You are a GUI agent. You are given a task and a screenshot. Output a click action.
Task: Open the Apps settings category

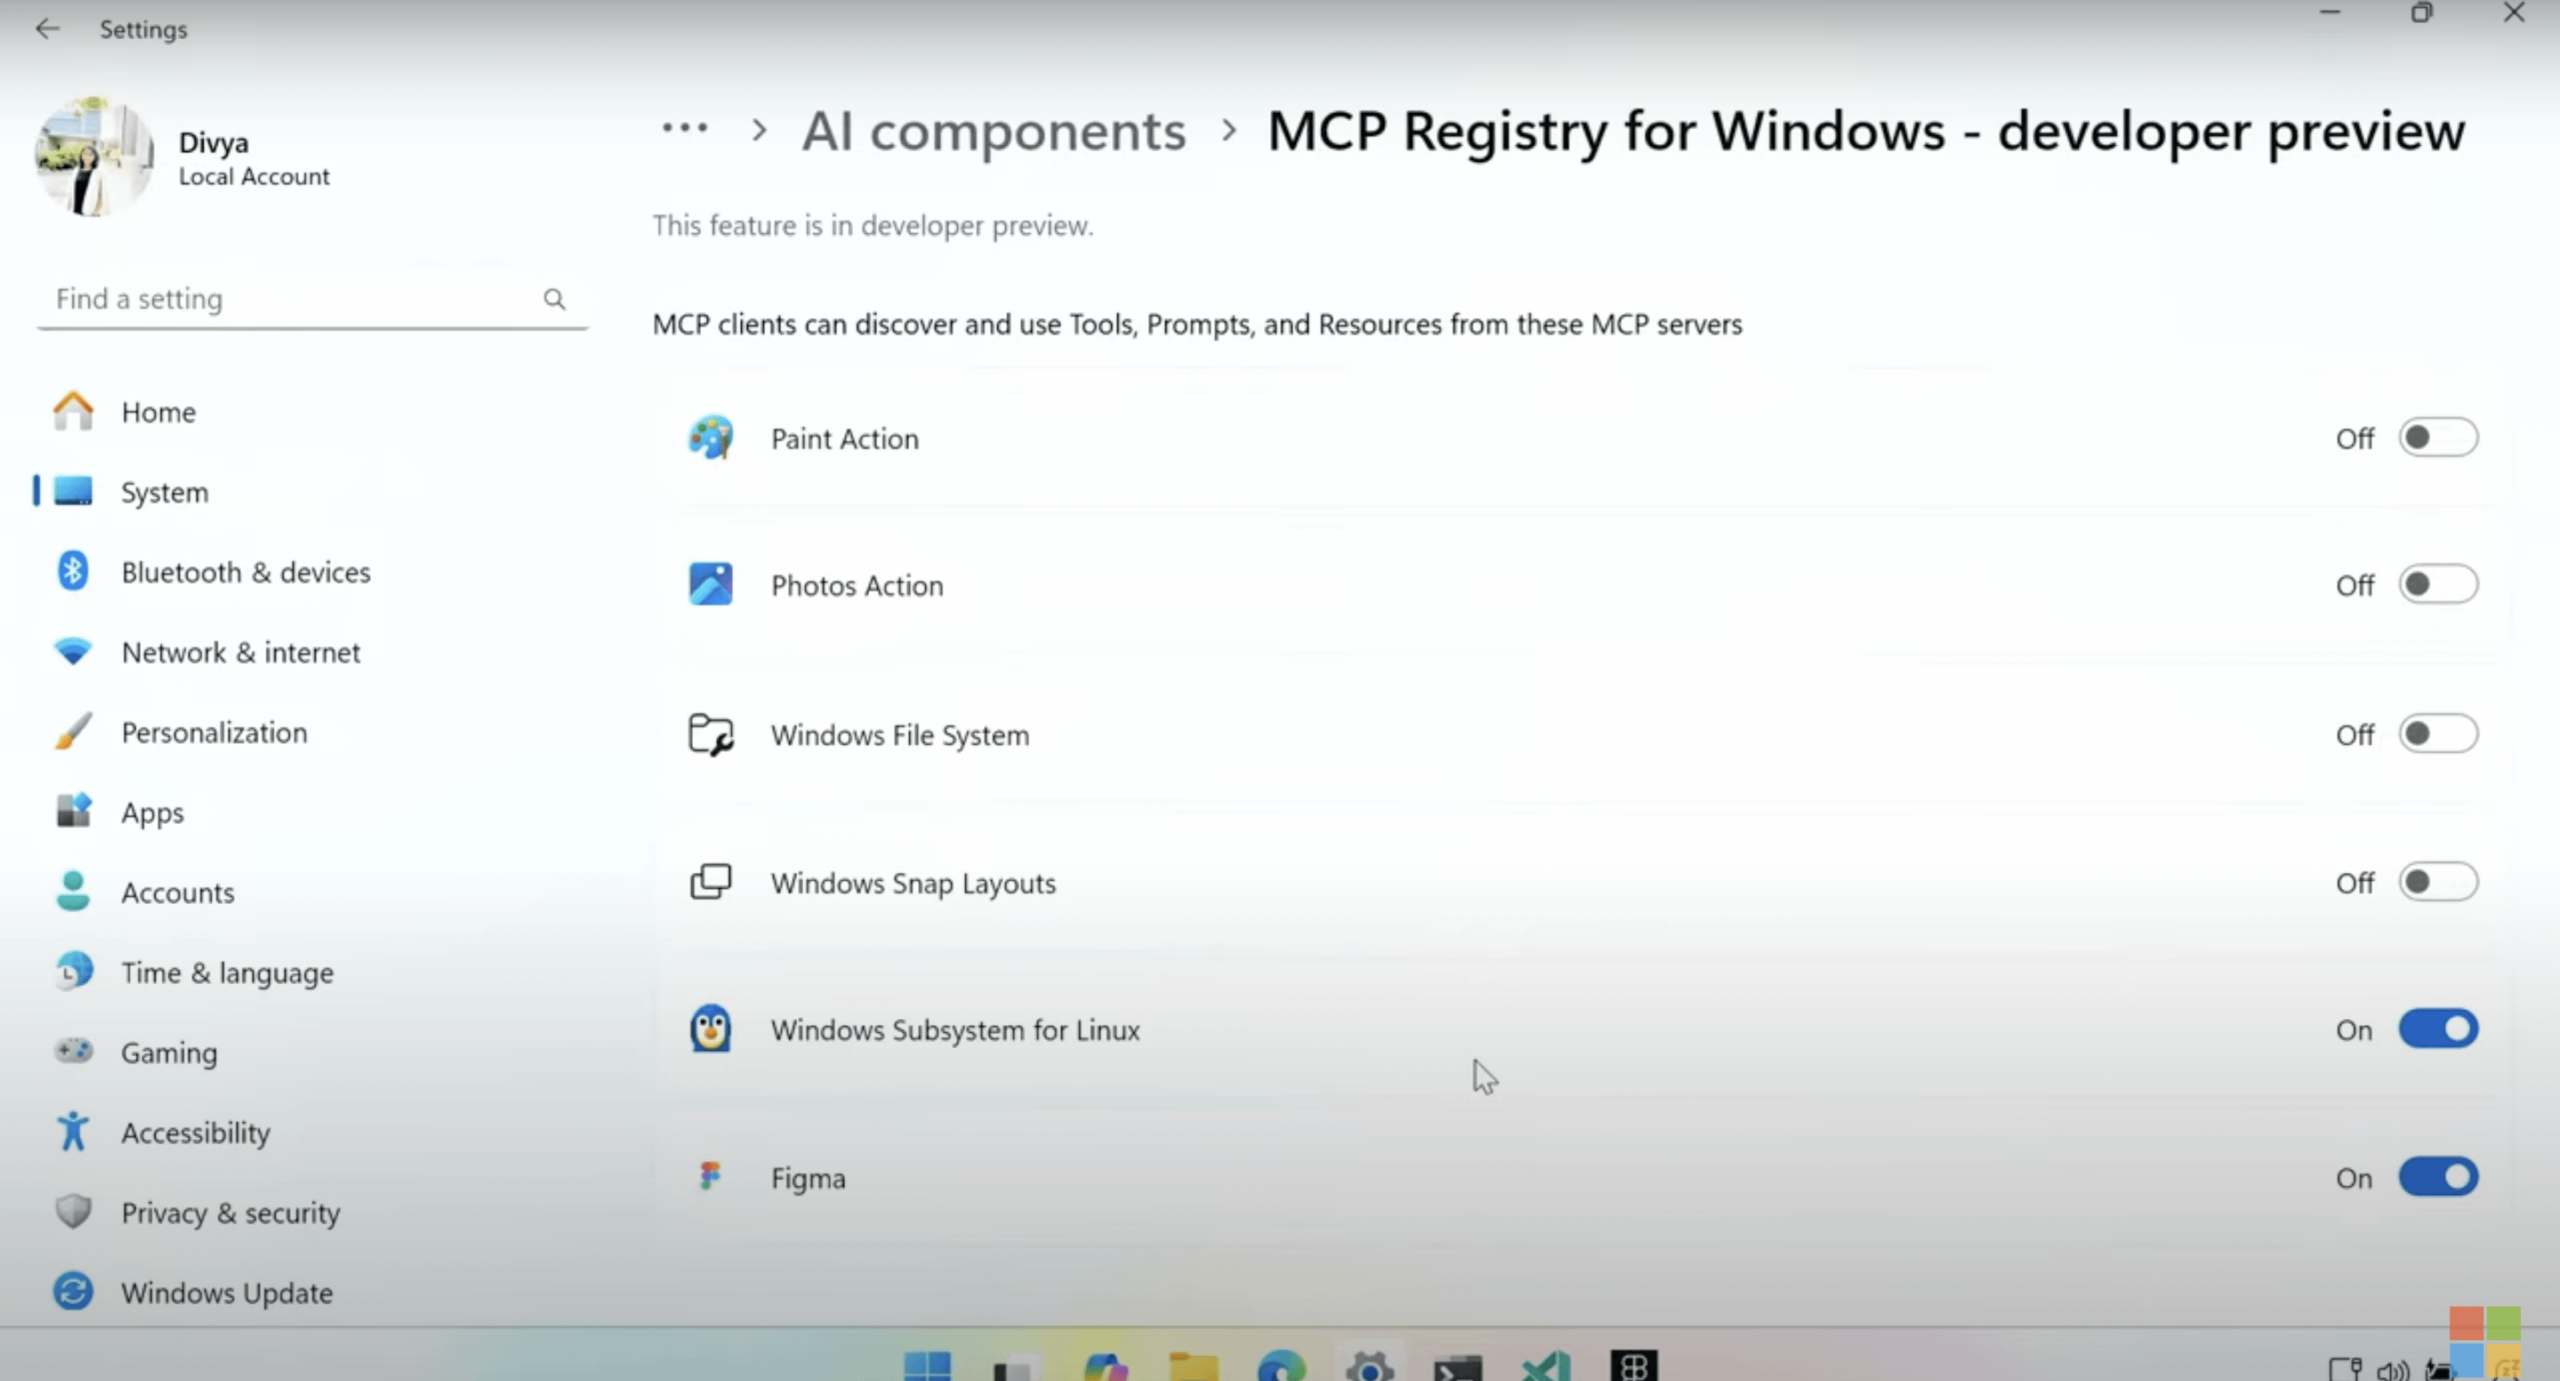(310, 812)
